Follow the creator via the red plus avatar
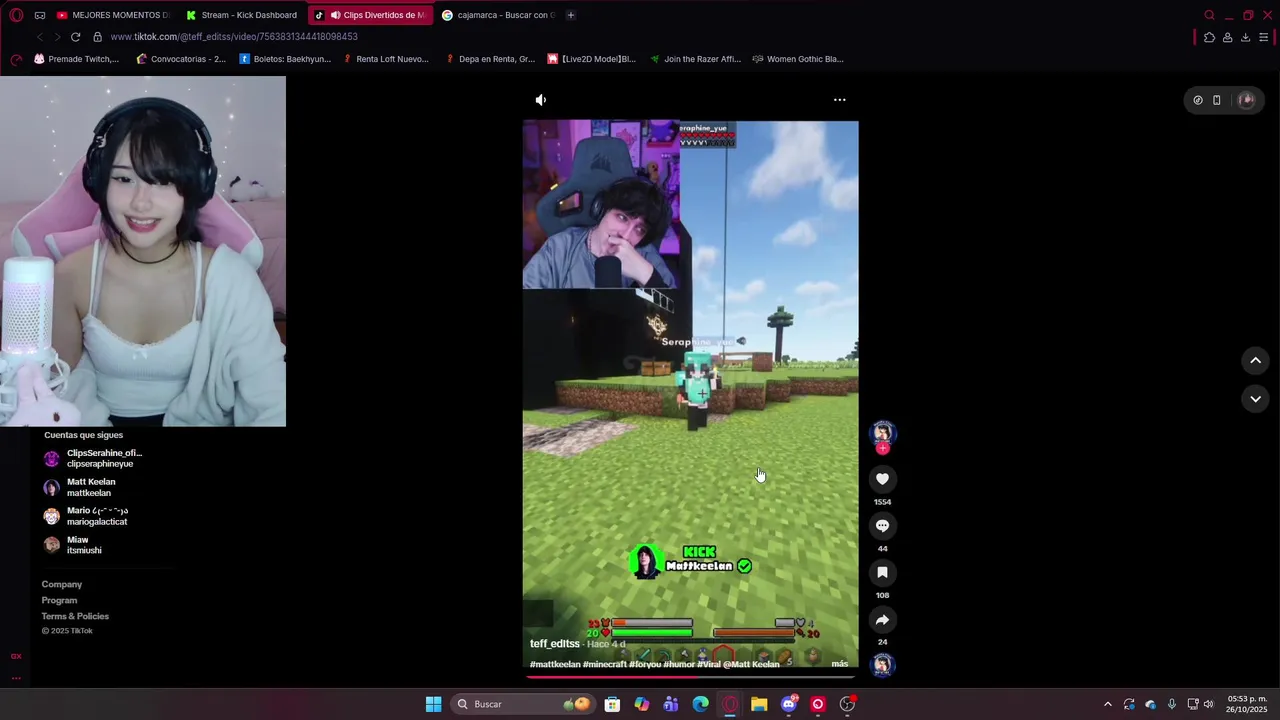The height and width of the screenshot is (720, 1280). pyautogui.click(x=882, y=448)
